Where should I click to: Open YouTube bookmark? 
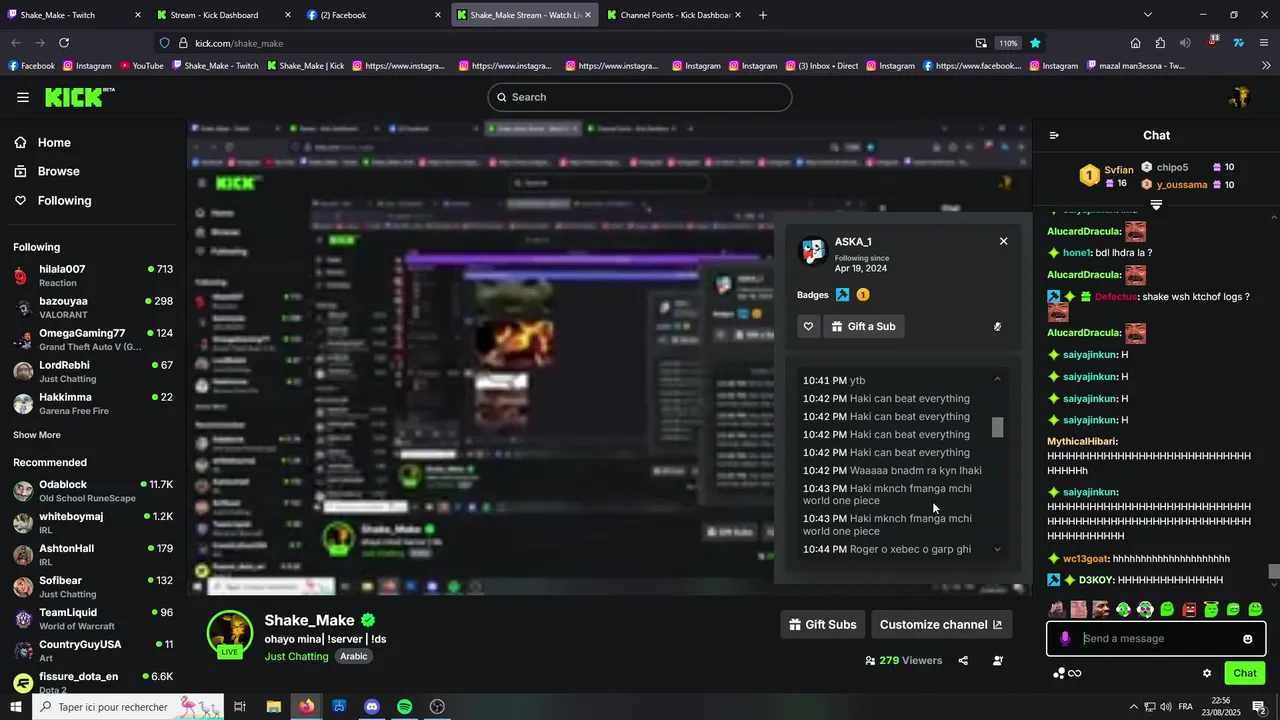tap(141, 66)
